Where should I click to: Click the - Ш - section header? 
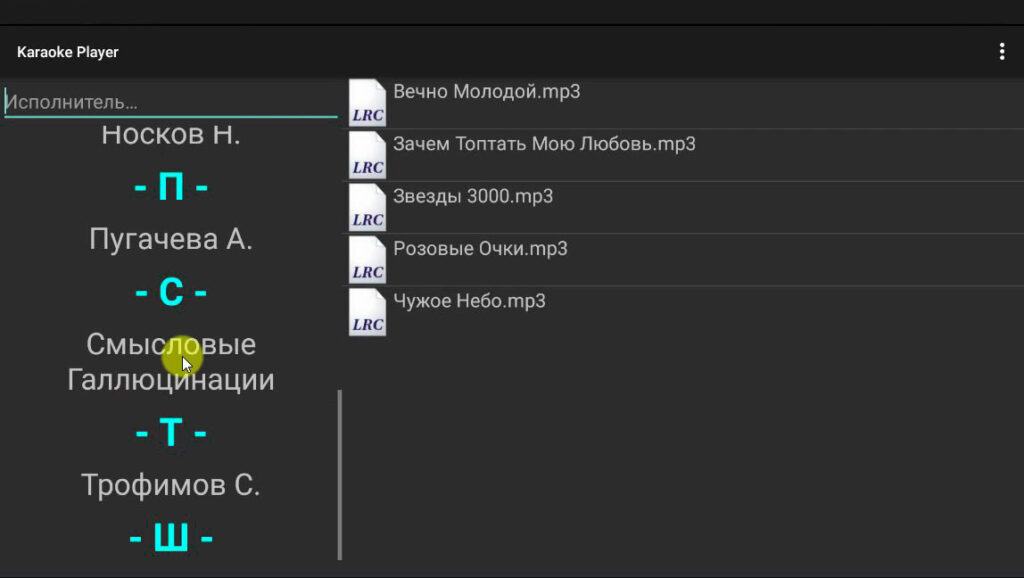170,538
